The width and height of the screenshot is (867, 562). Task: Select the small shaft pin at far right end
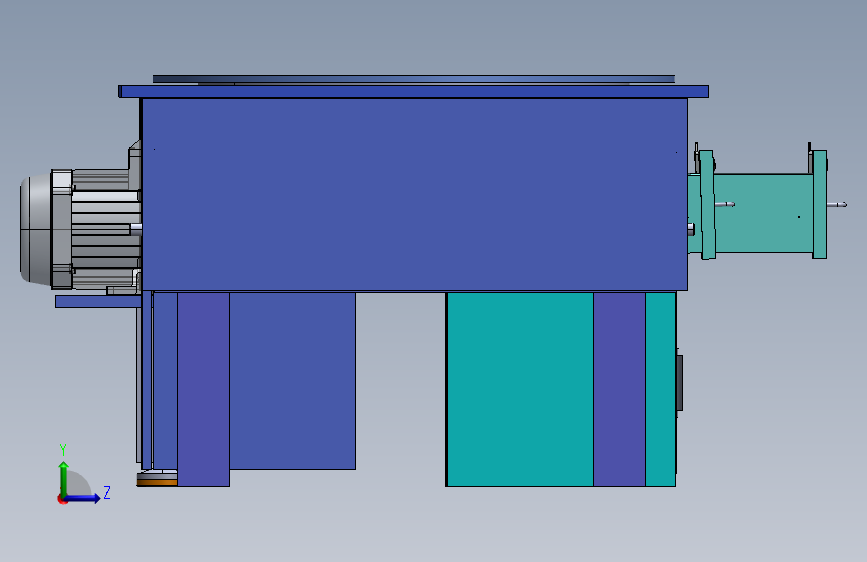837,205
